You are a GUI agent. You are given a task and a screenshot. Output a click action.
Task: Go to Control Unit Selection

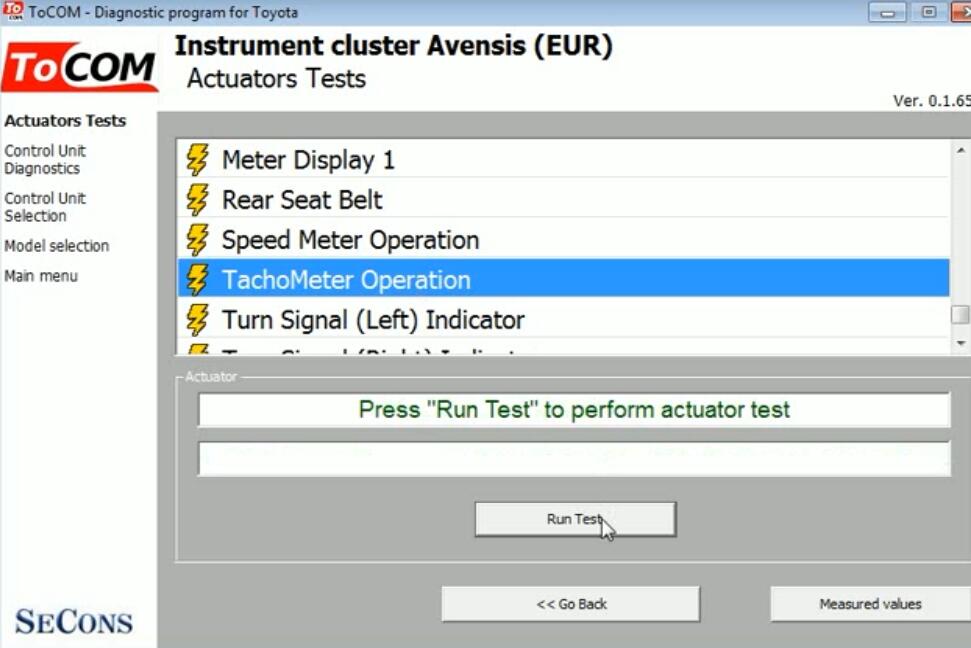pyautogui.click(x=45, y=207)
